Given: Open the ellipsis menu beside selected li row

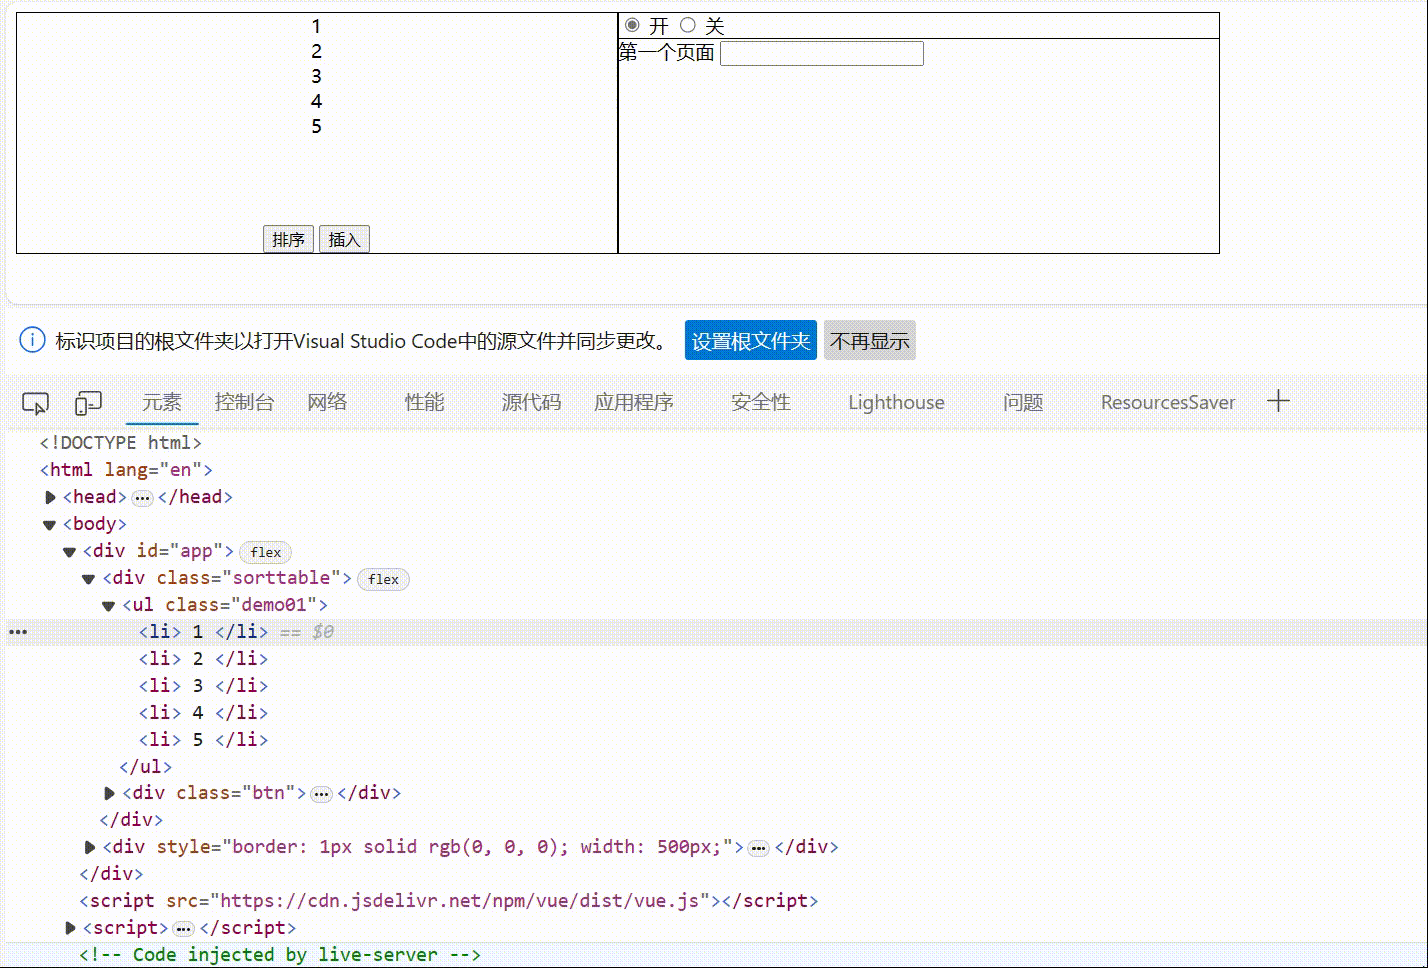Looking at the screenshot, I should (x=18, y=632).
